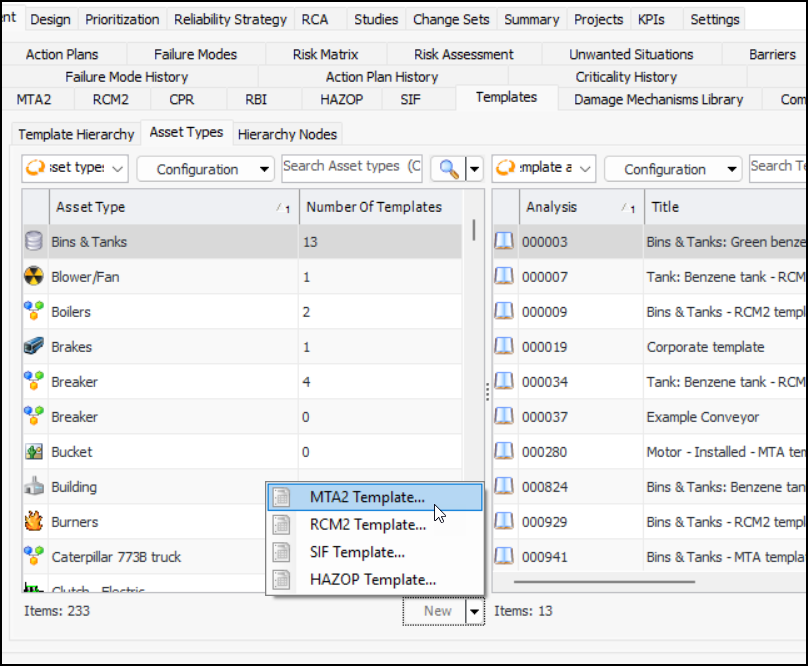The height and width of the screenshot is (666, 808).
Task: Open the search options arrow next to magnifier
Action: (x=475, y=169)
